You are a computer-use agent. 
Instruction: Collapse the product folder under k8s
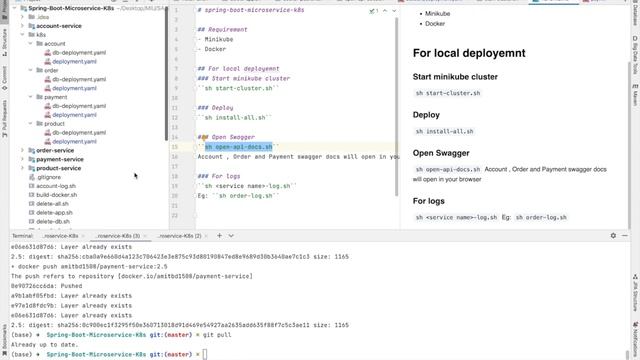pos(31,124)
